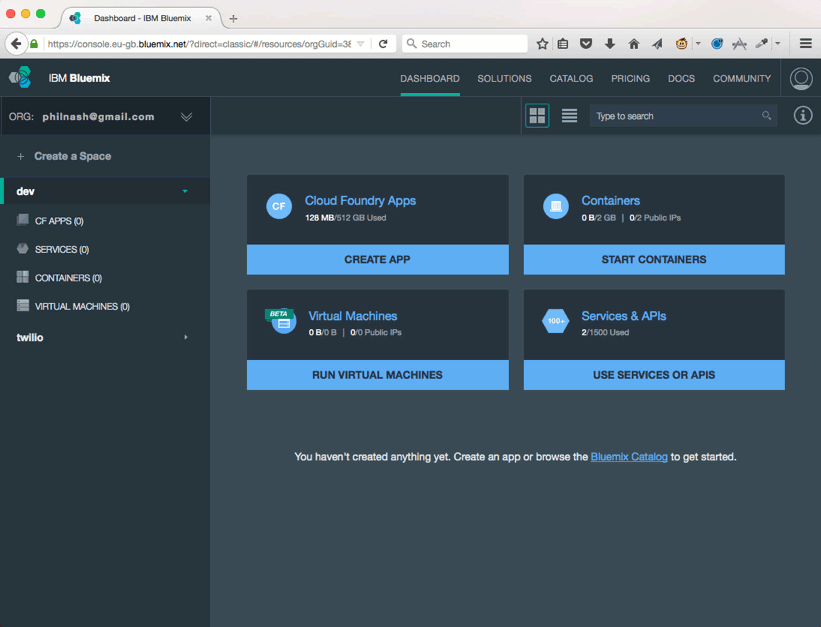Open the browser bookmarks list icon
This screenshot has width=821, height=627.
tap(563, 43)
